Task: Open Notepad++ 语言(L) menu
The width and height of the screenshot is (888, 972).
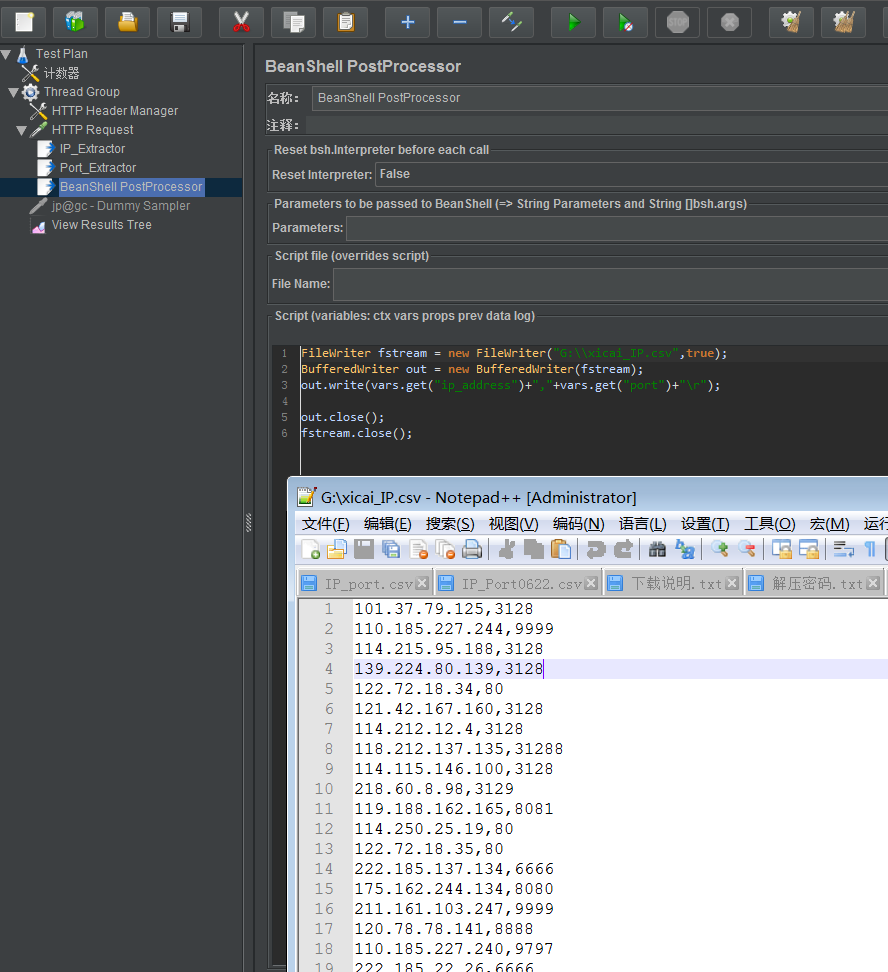Action: [x=642, y=524]
